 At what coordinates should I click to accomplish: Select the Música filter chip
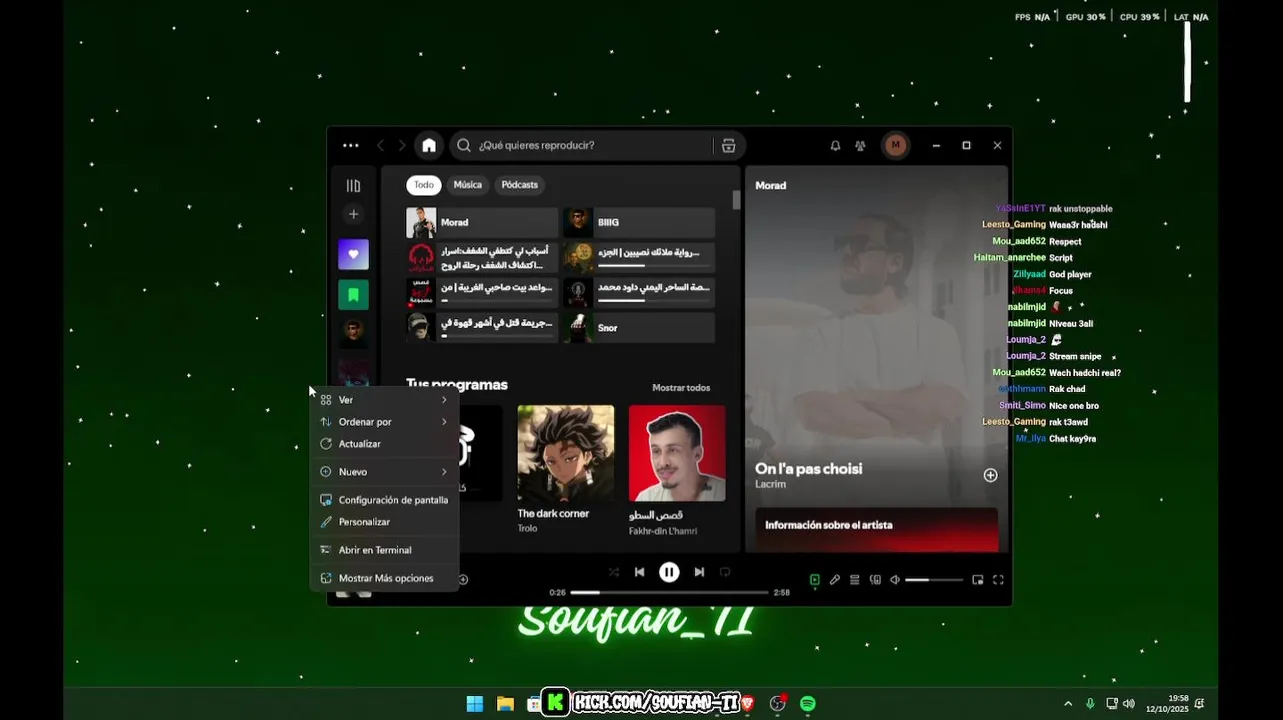[x=467, y=185]
